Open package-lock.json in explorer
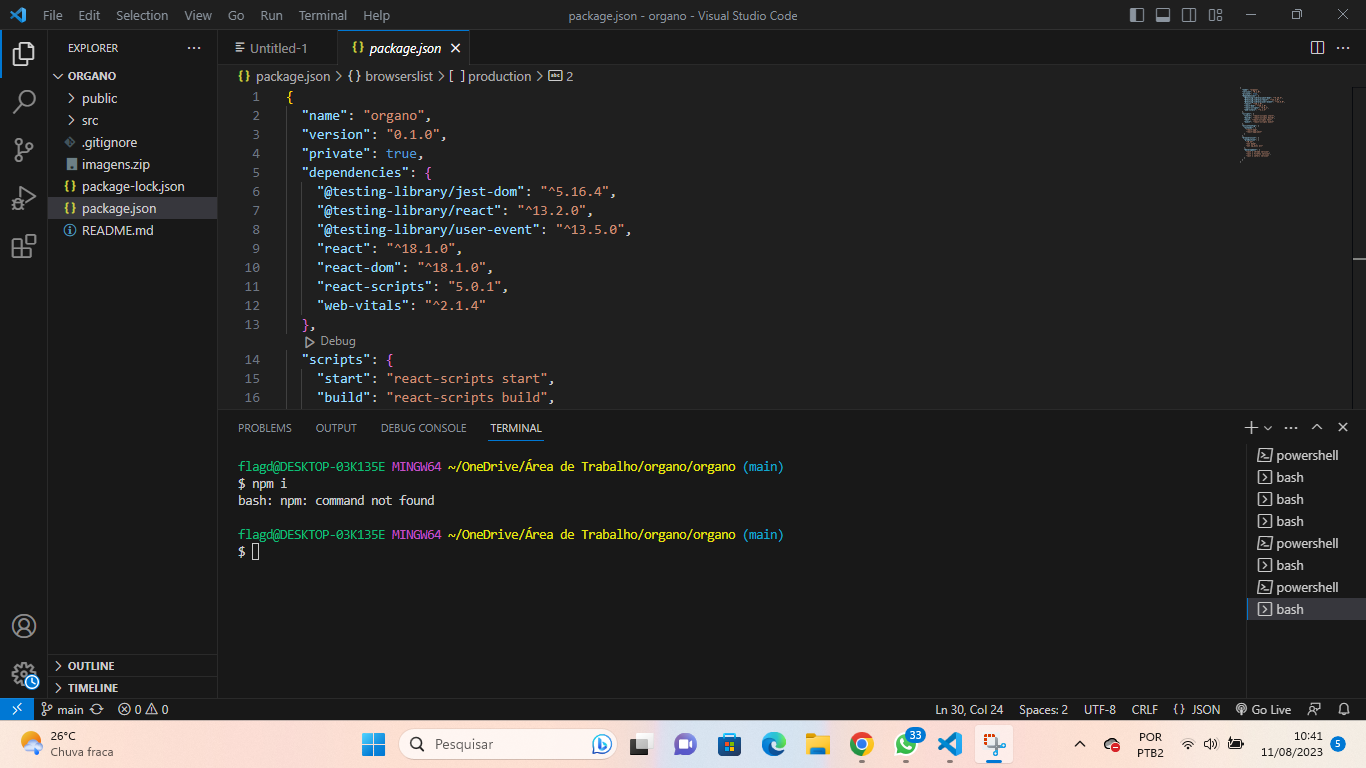The image size is (1366, 768). [132, 186]
